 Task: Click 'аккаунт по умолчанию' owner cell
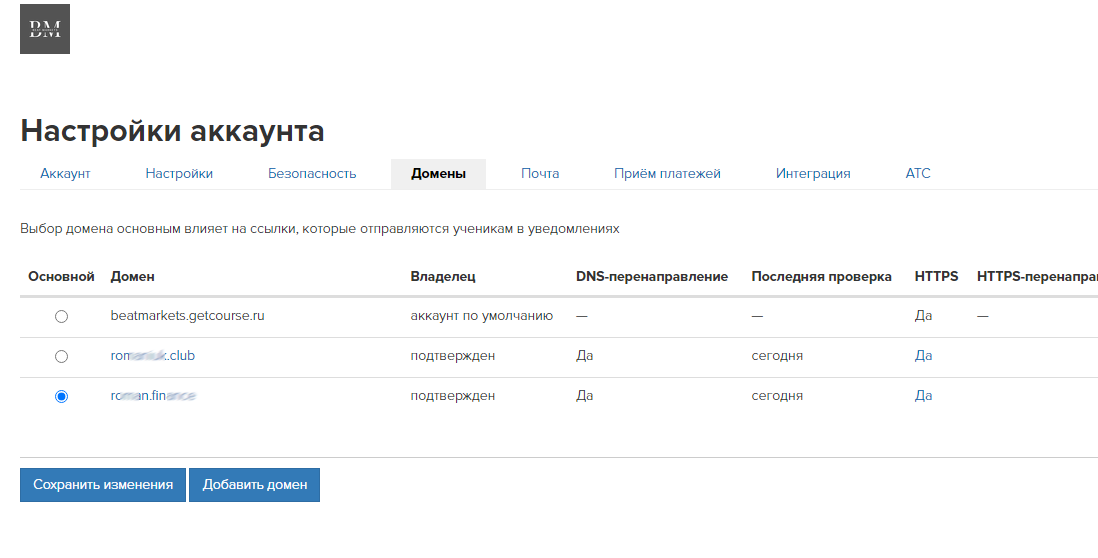click(x=482, y=316)
